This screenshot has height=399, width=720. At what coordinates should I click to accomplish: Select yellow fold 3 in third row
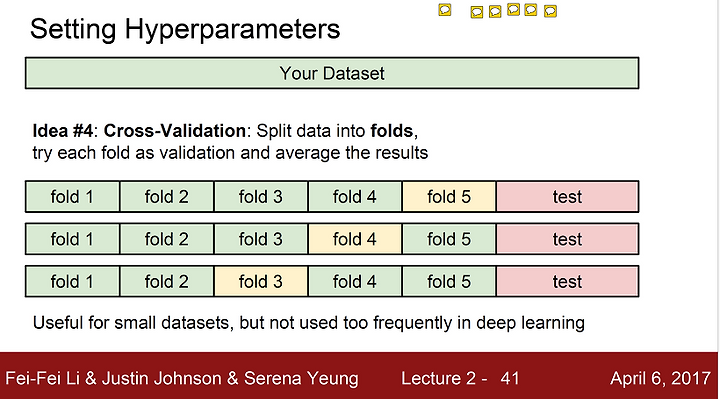click(x=260, y=281)
